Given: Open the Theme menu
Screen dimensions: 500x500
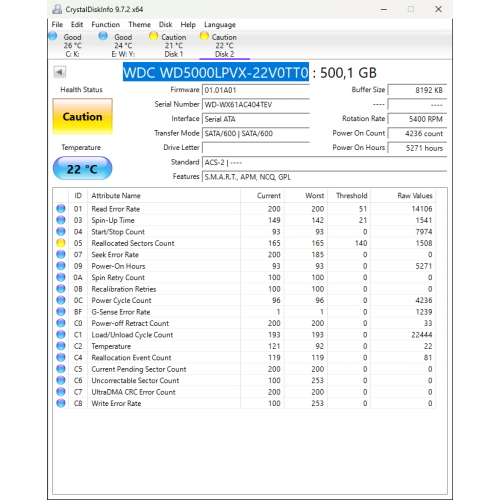Looking at the screenshot, I should (x=139, y=25).
